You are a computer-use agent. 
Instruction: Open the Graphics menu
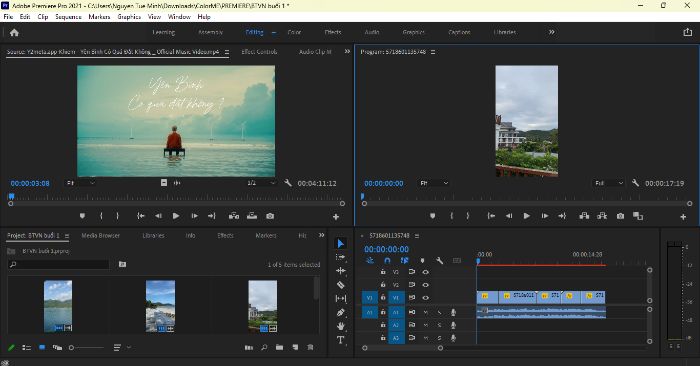129,17
